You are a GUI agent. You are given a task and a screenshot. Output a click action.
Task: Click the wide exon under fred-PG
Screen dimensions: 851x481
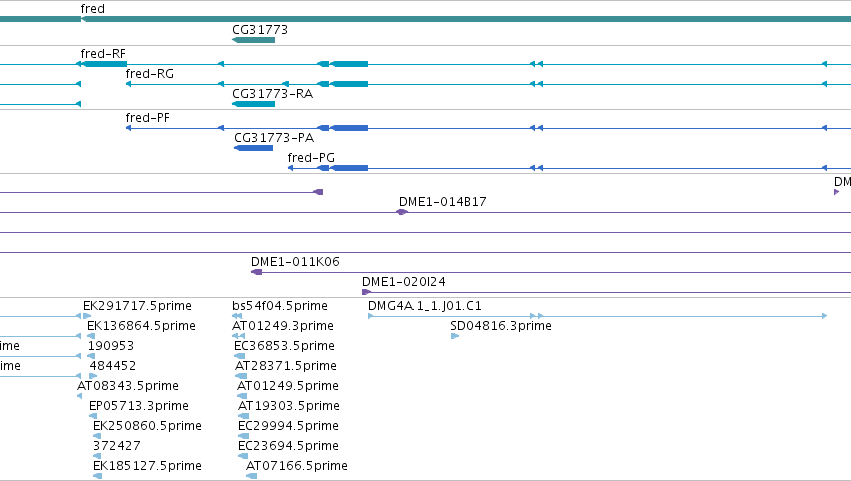tap(349, 168)
